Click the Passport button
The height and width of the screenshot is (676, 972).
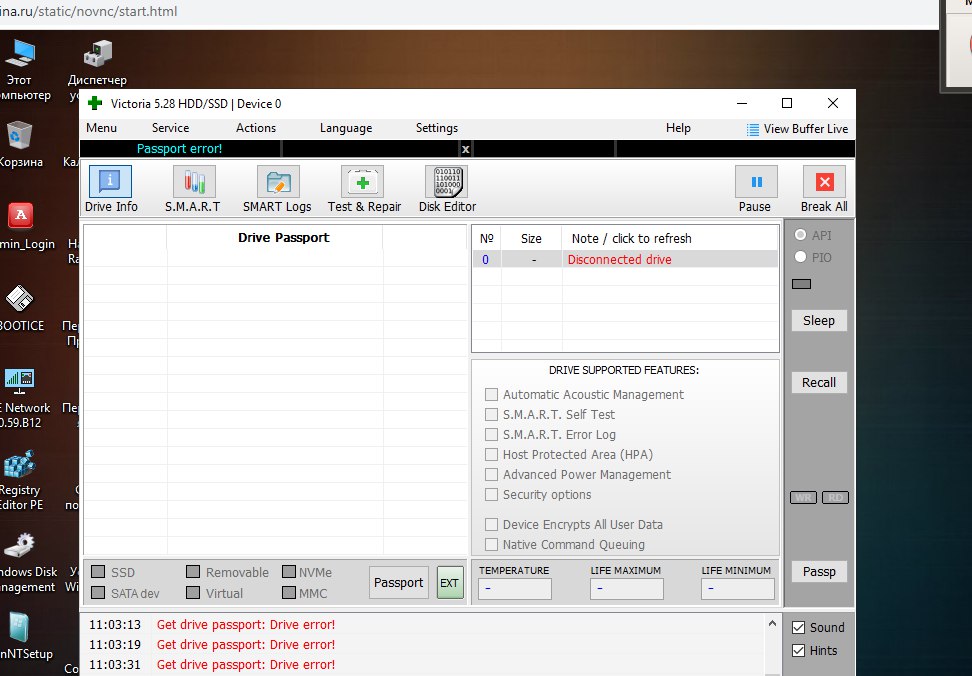[x=399, y=582]
